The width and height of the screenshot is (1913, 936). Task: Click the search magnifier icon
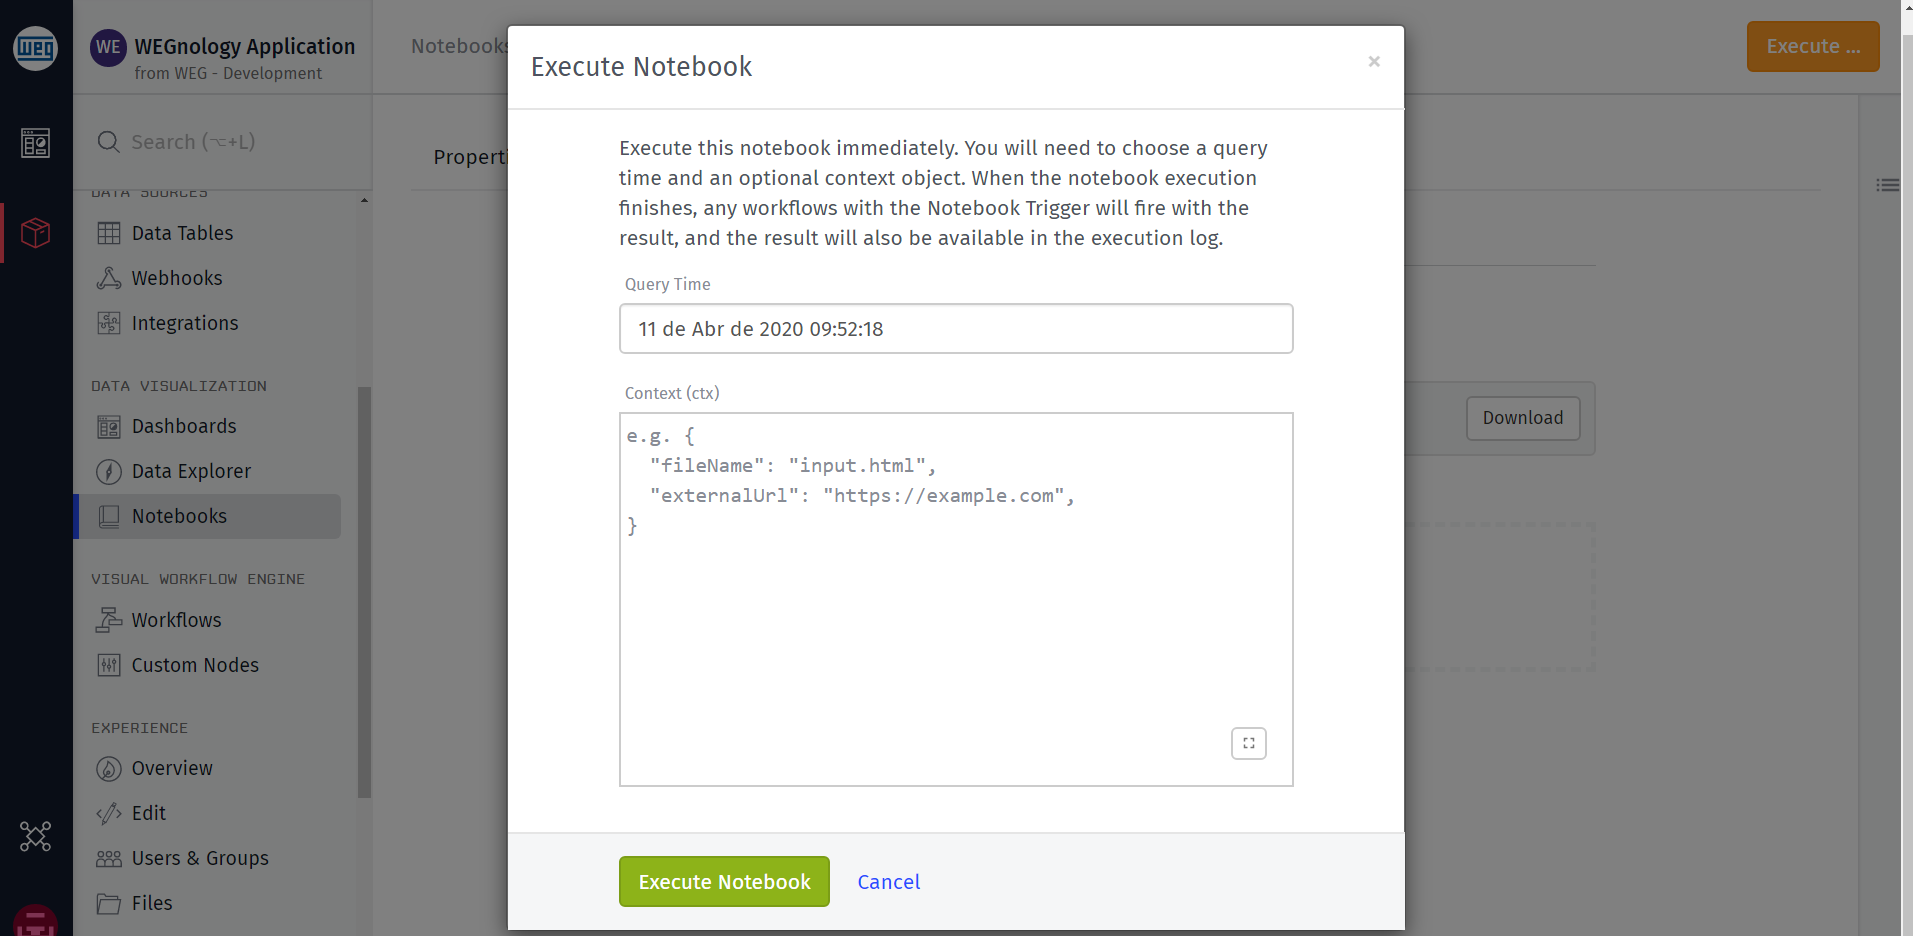click(108, 142)
